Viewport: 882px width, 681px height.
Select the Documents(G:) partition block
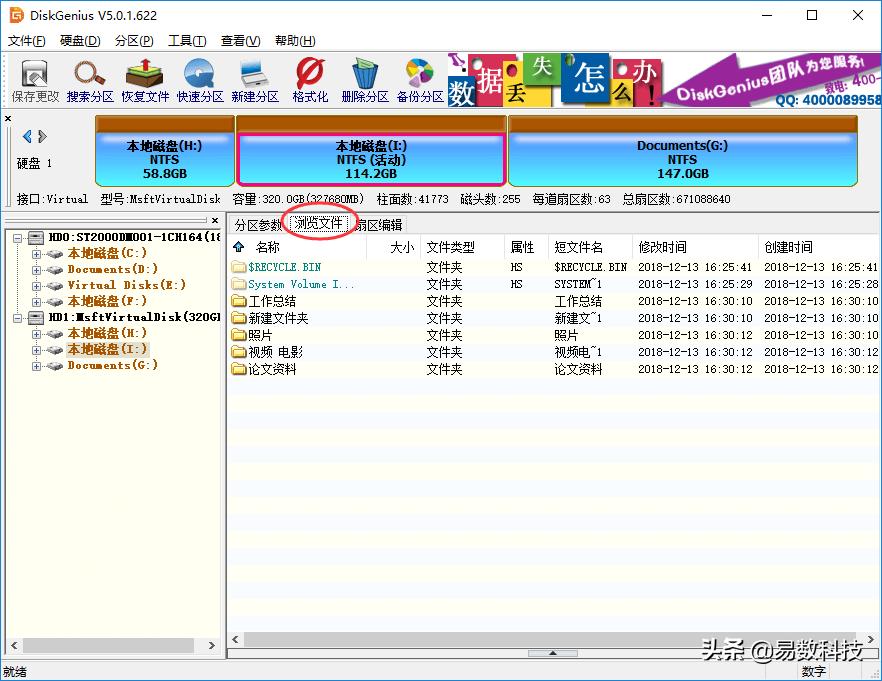click(682, 158)
